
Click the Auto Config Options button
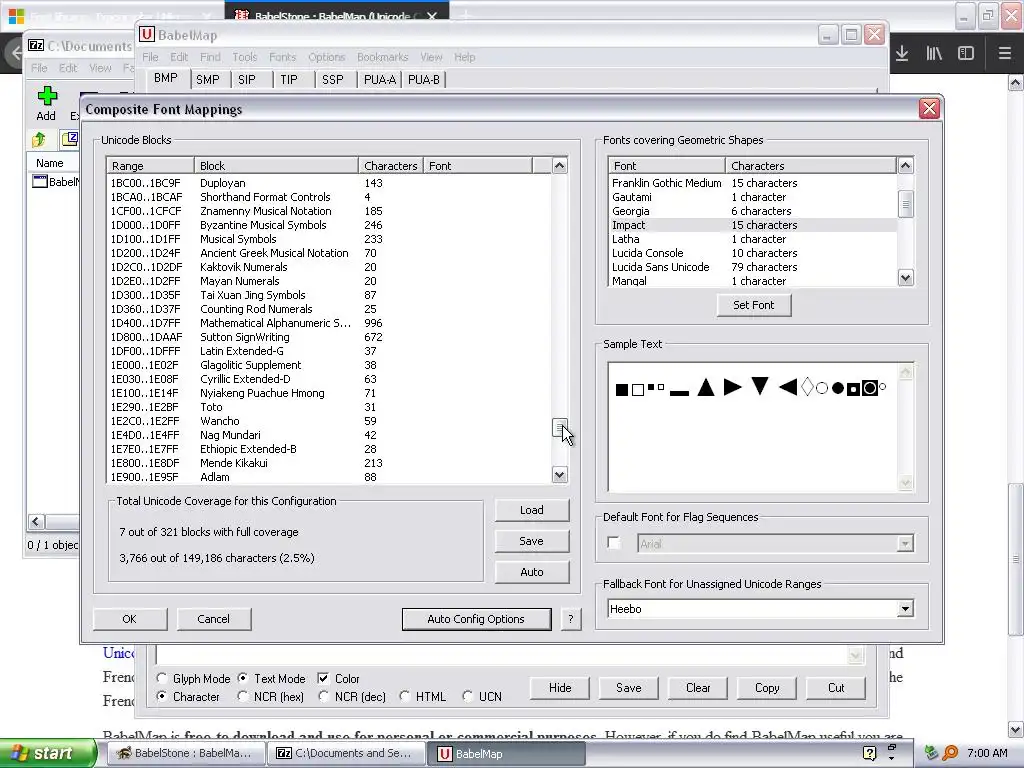pos(476,619)
